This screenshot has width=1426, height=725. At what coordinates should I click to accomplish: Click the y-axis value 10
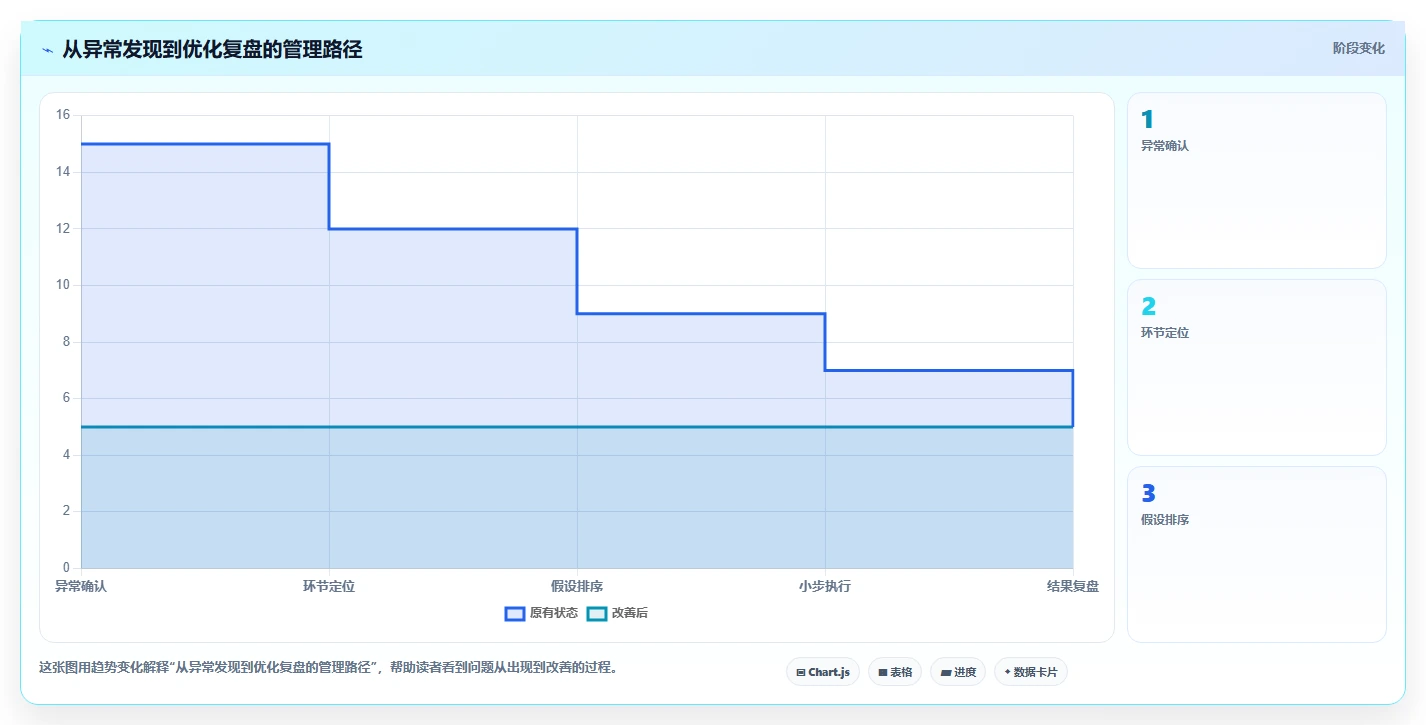pyautogui.click(x=63, y=285)
